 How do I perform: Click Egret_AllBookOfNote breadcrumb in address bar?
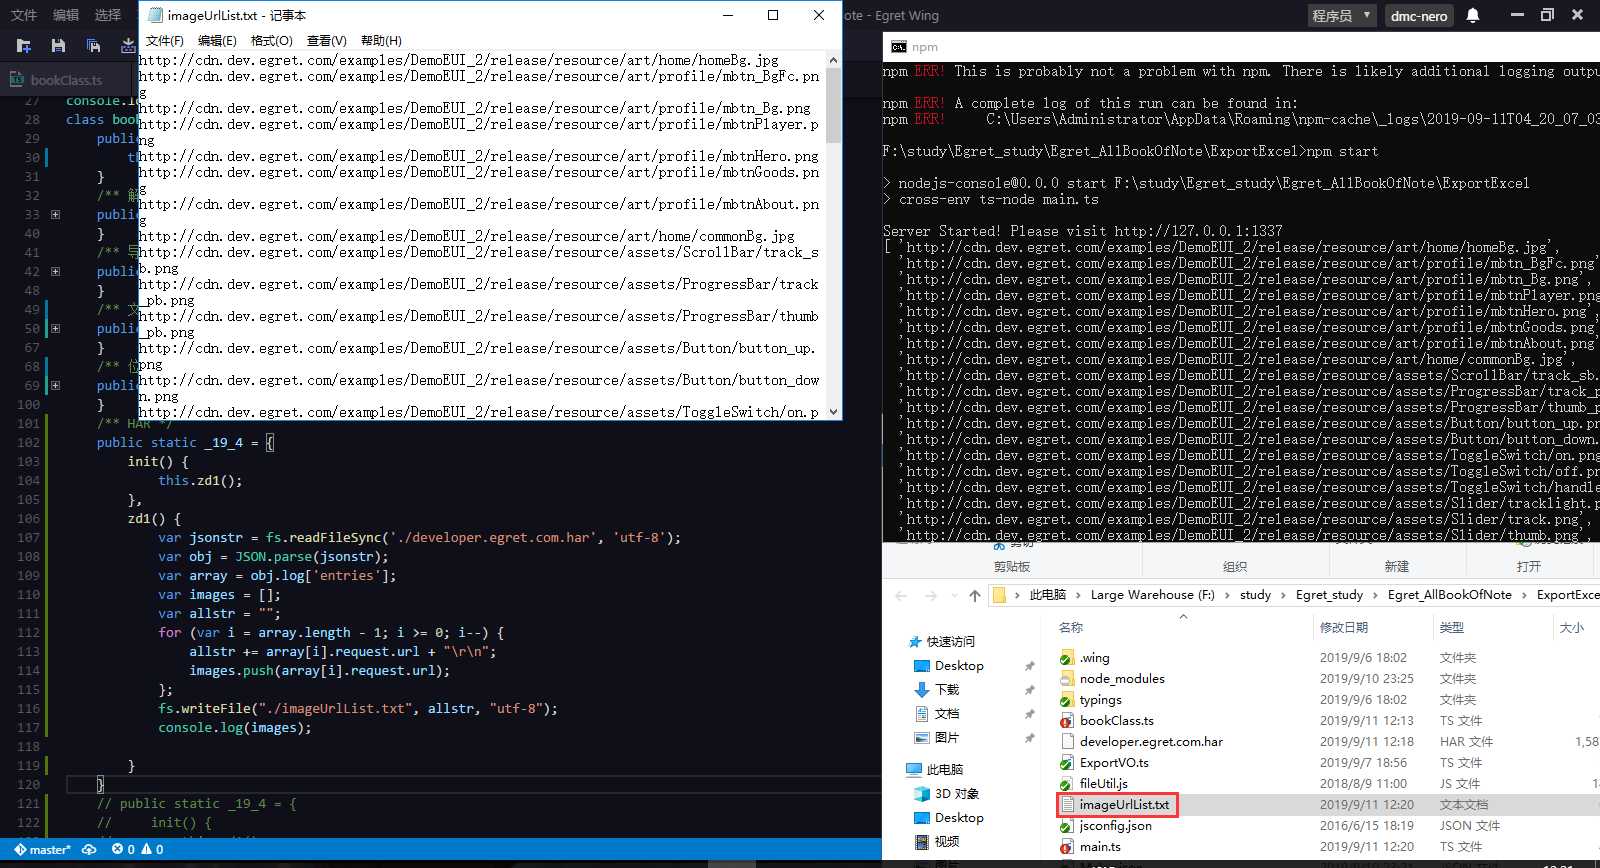[x=1449, y=595]
